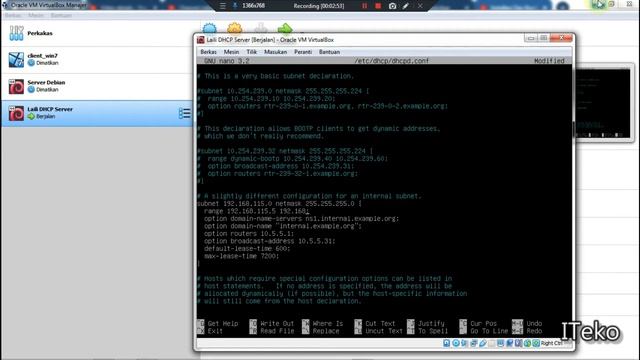Open the machine tools list icon beside Laili DHCP Server
Viewport: 640px width, 360px height.
[184, 113]
